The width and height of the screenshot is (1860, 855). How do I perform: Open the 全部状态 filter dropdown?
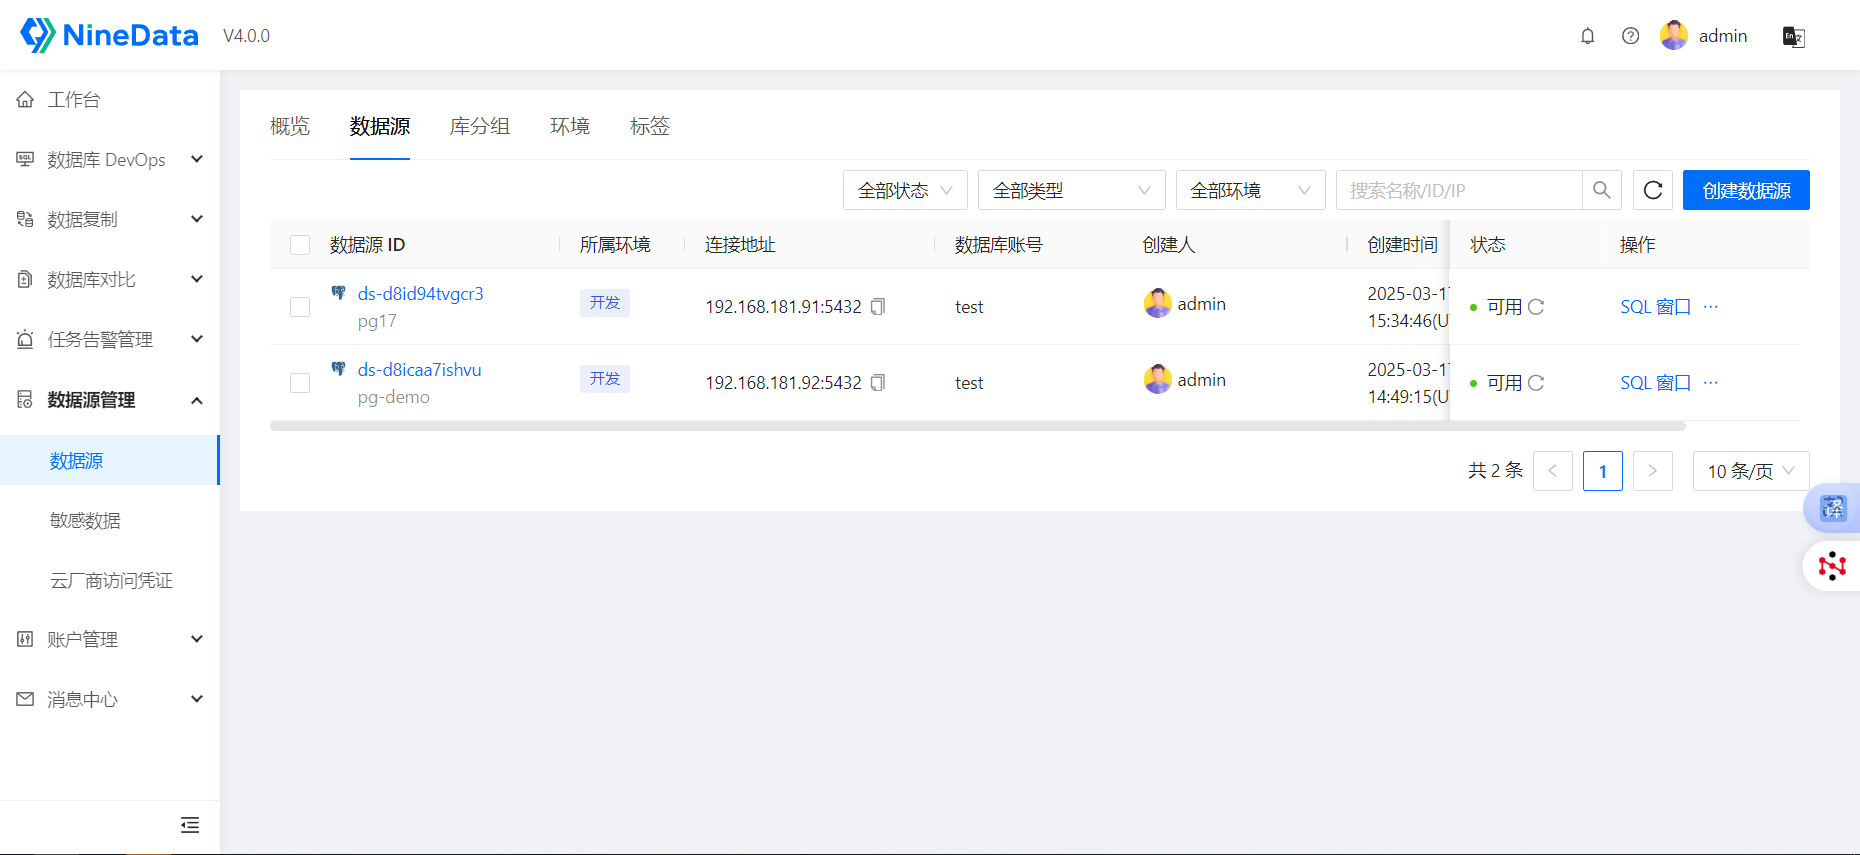pos(905,190)
